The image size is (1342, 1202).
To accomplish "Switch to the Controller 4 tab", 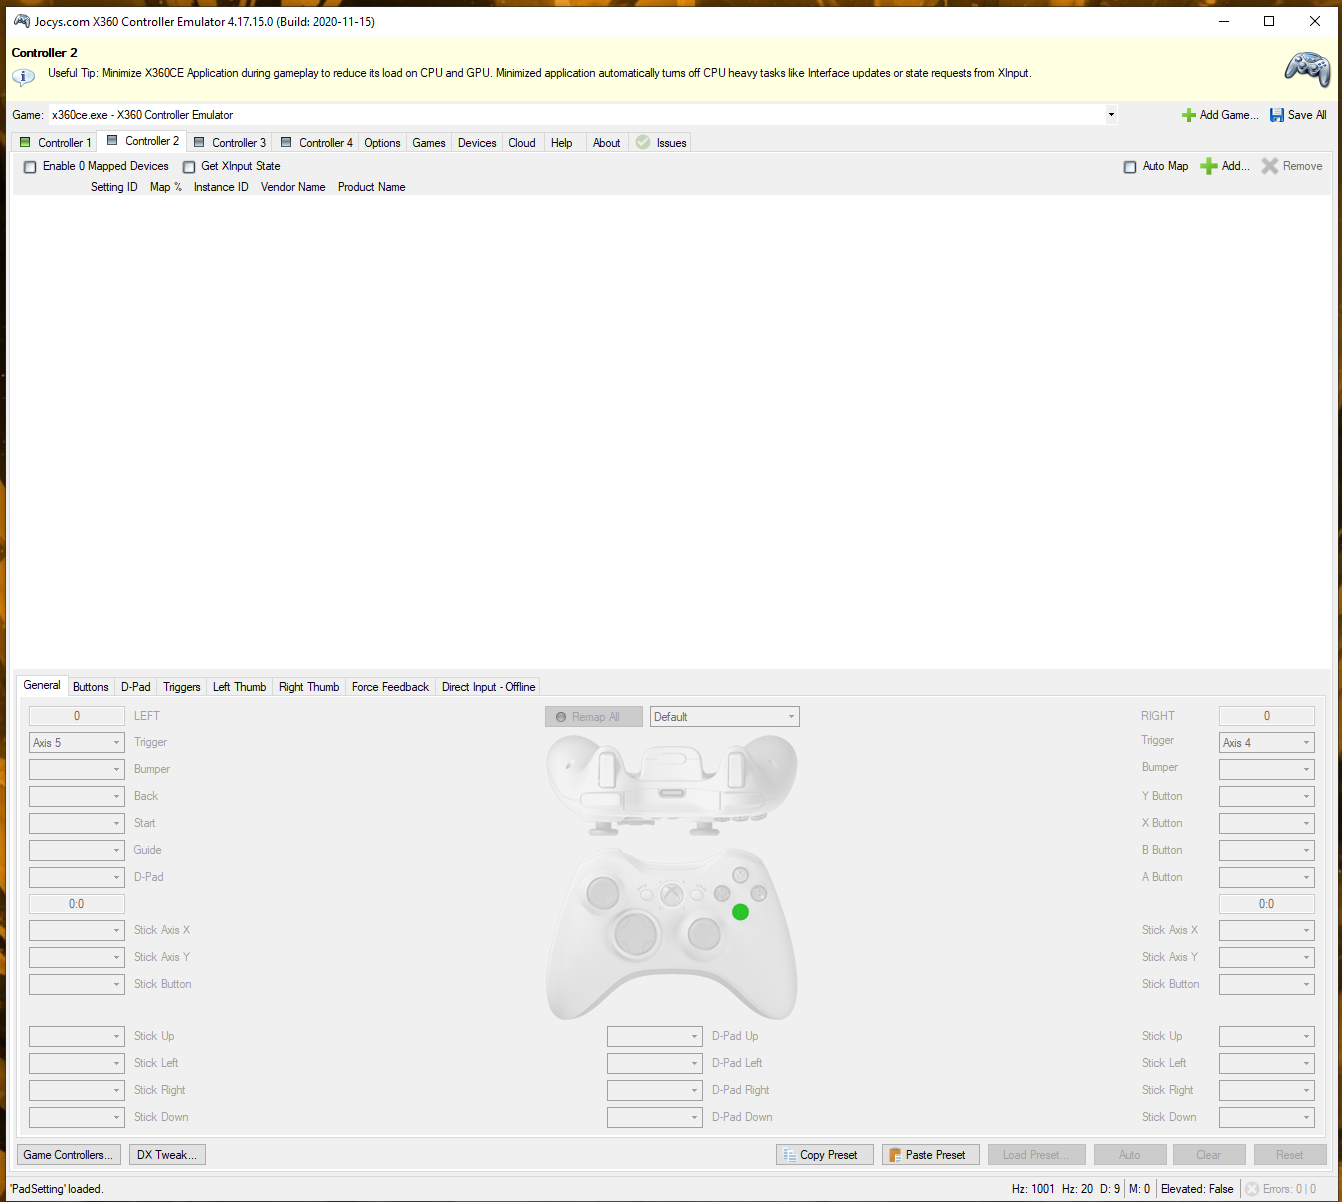I will coord(316,143).
